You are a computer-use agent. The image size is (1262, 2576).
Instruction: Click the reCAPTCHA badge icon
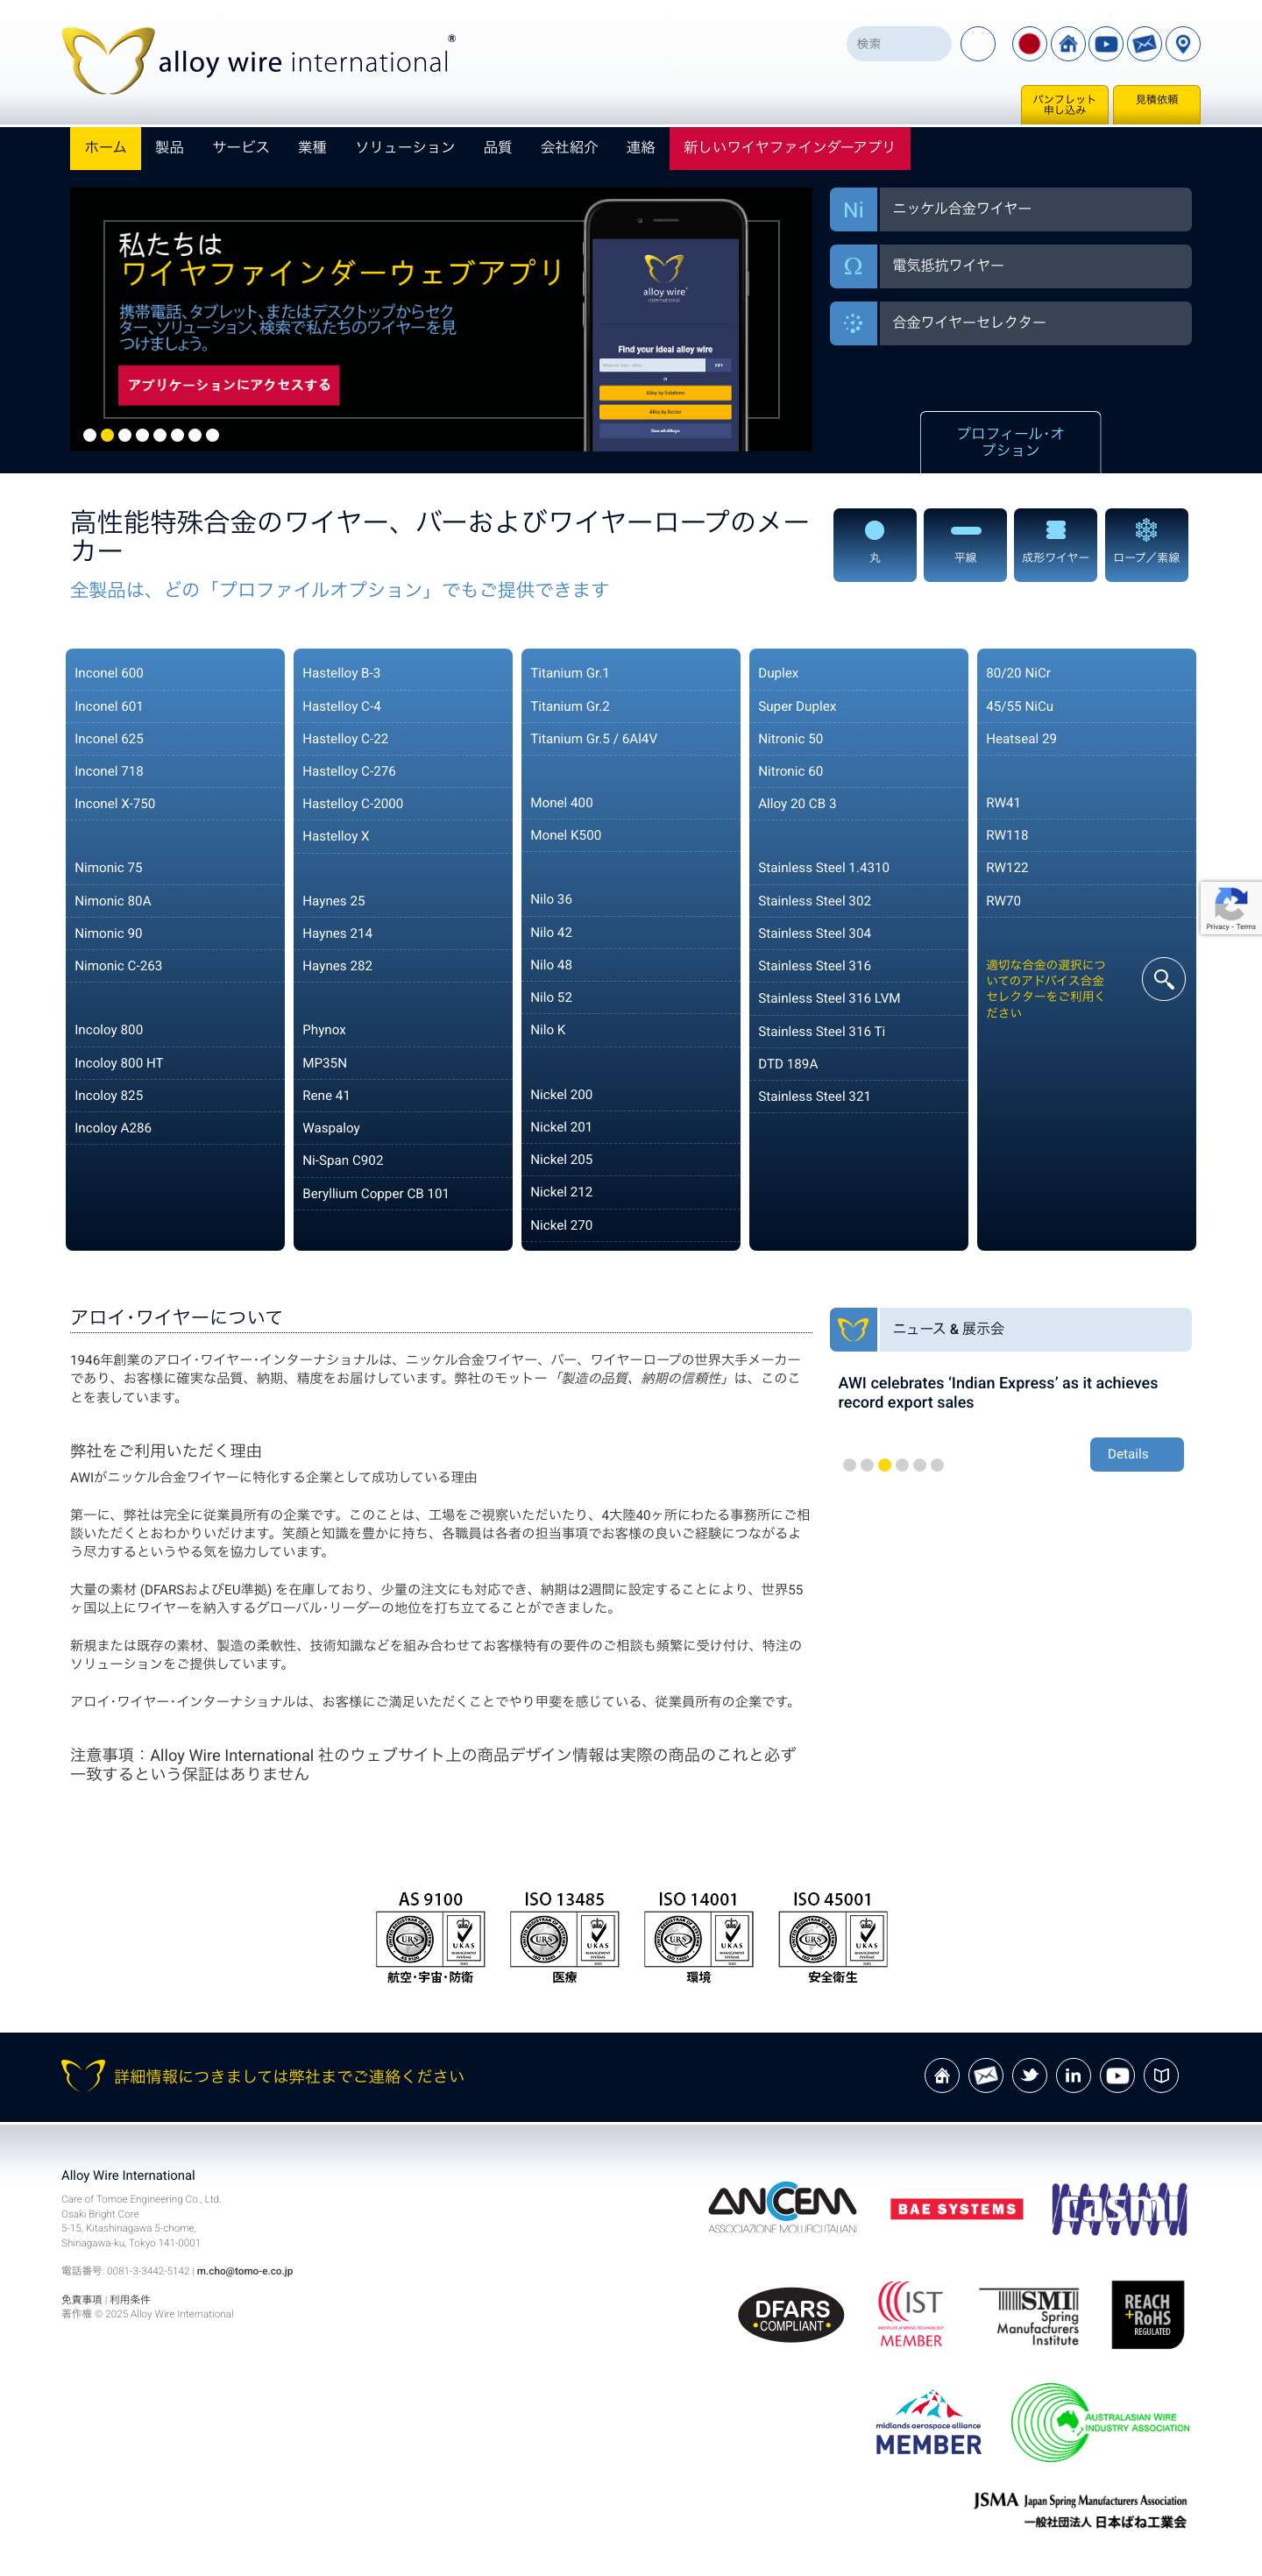pyautogui.click(x=1231, y=908)
